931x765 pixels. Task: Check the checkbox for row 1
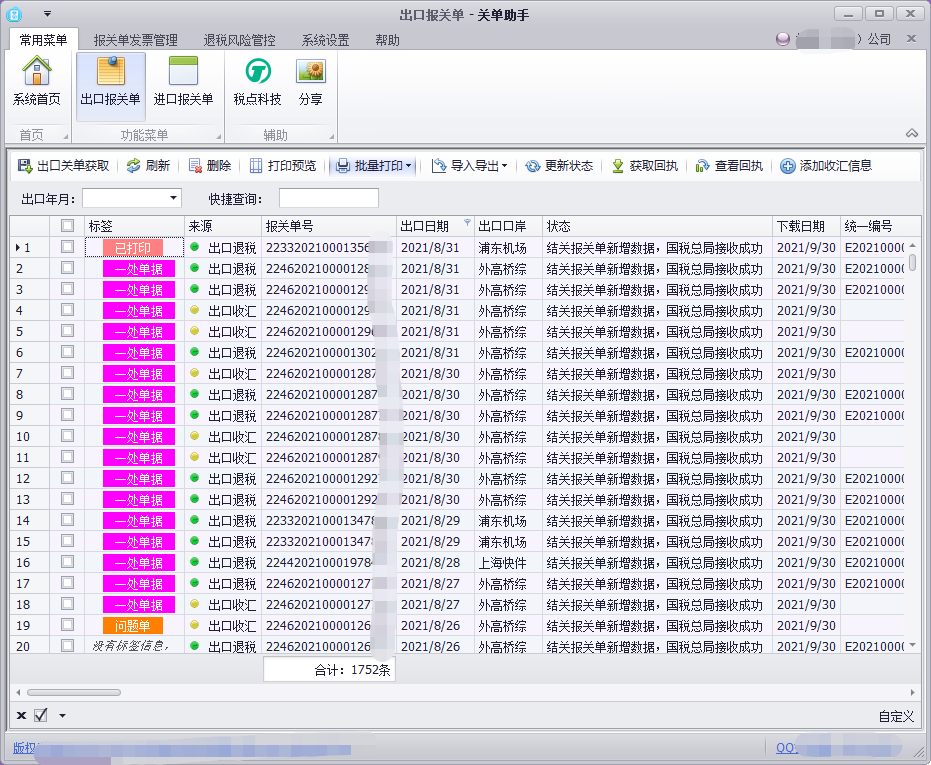point(67,247)
